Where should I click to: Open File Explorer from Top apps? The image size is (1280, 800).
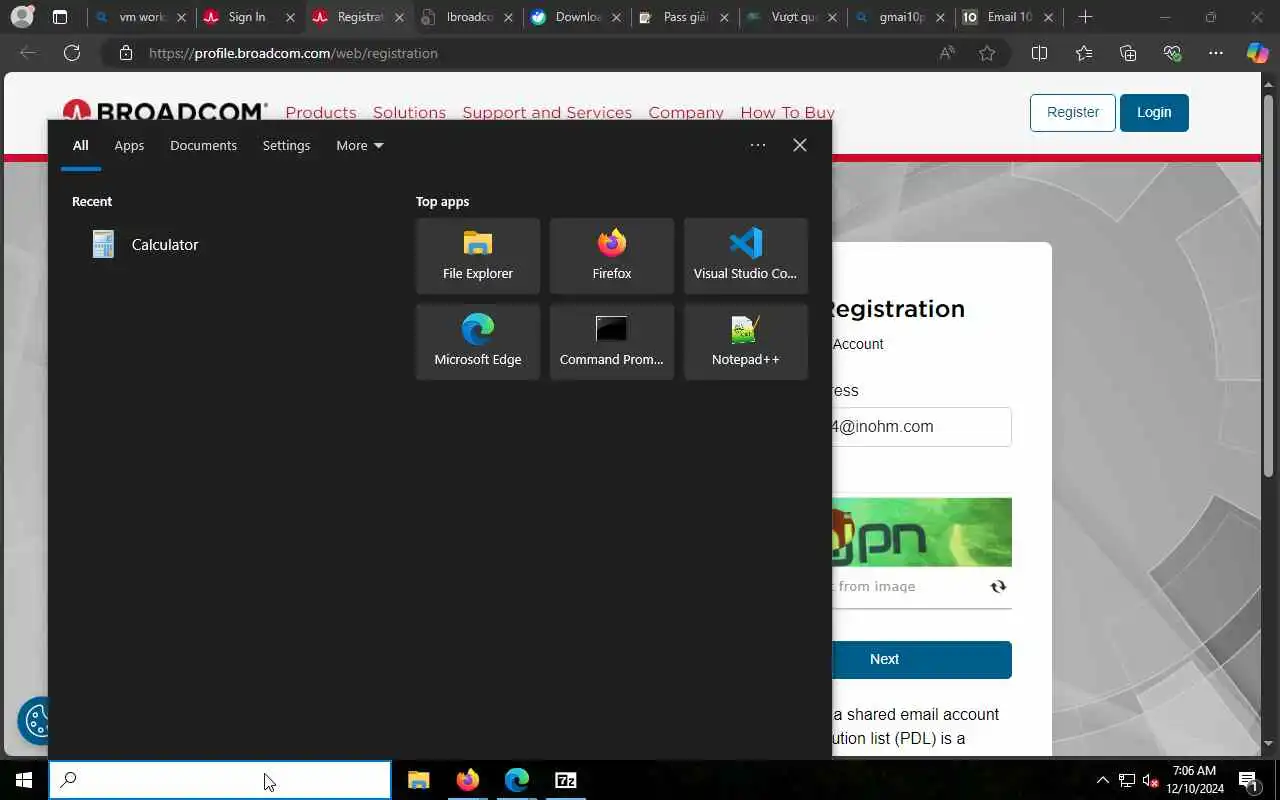click(x=478, y=256)
